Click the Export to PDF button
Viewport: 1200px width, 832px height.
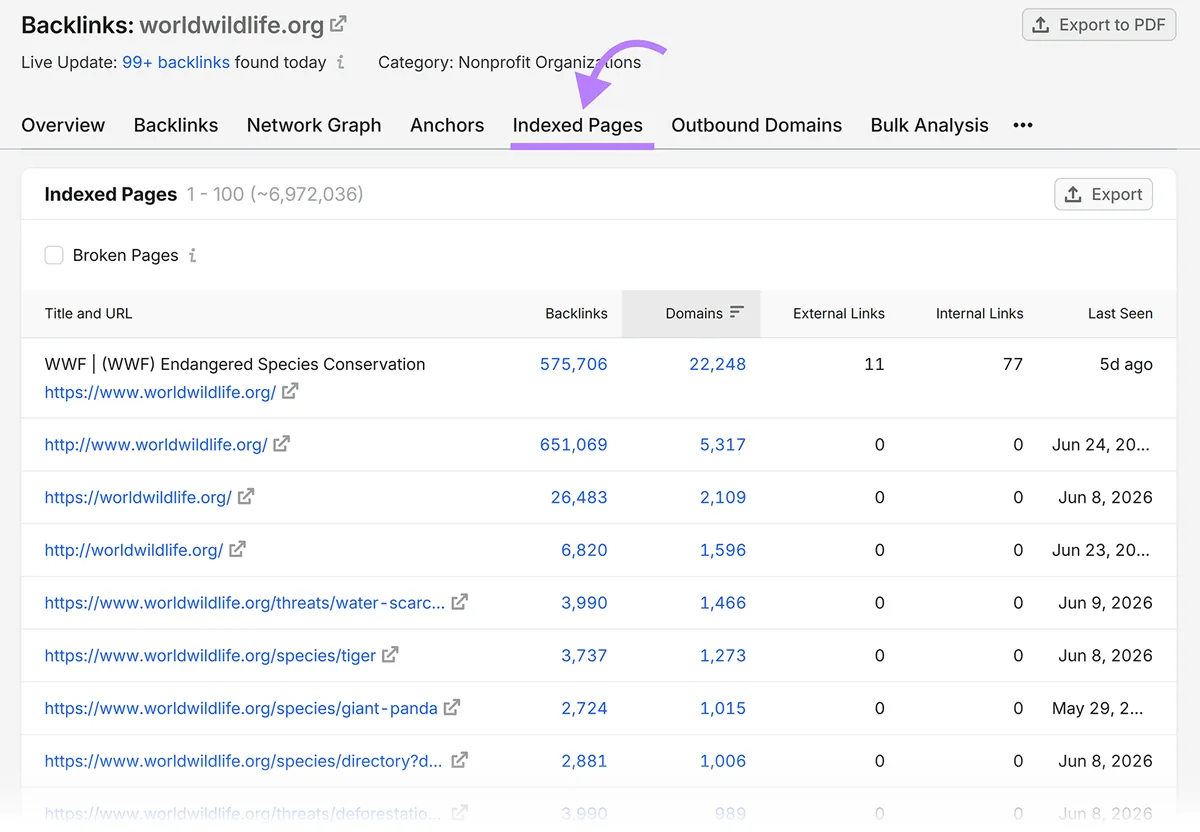click(x=1099, y=25)
